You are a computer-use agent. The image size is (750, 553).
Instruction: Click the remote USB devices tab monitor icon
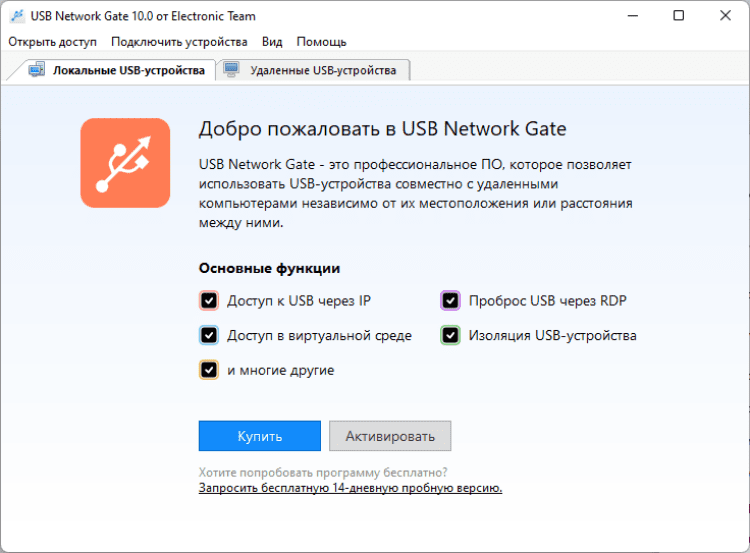(232, 70)
